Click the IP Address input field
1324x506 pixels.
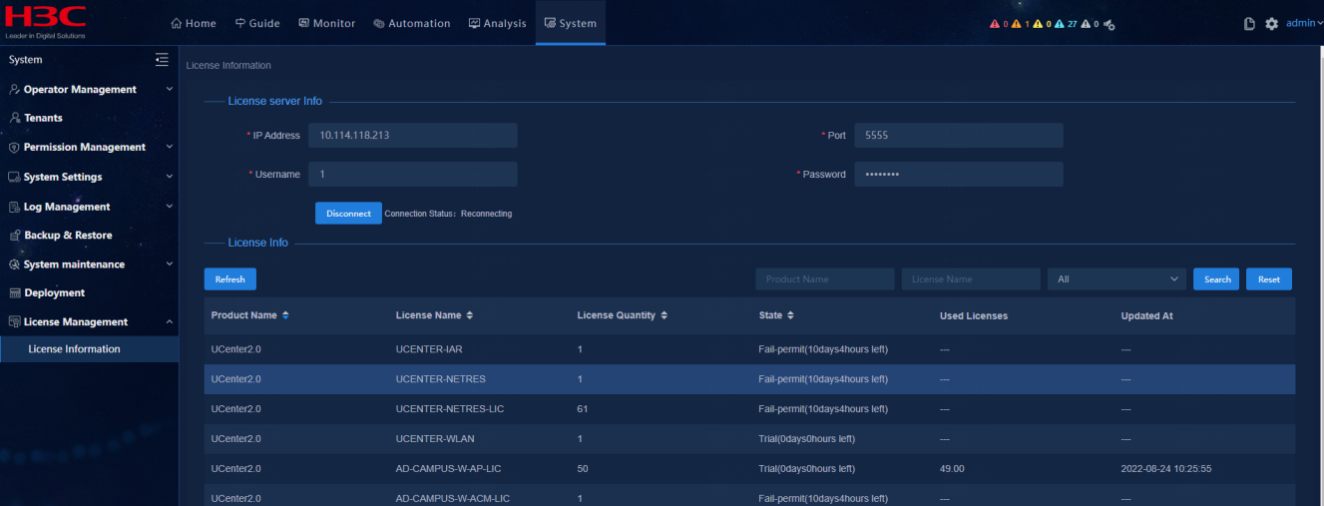(x=413, y=135)
